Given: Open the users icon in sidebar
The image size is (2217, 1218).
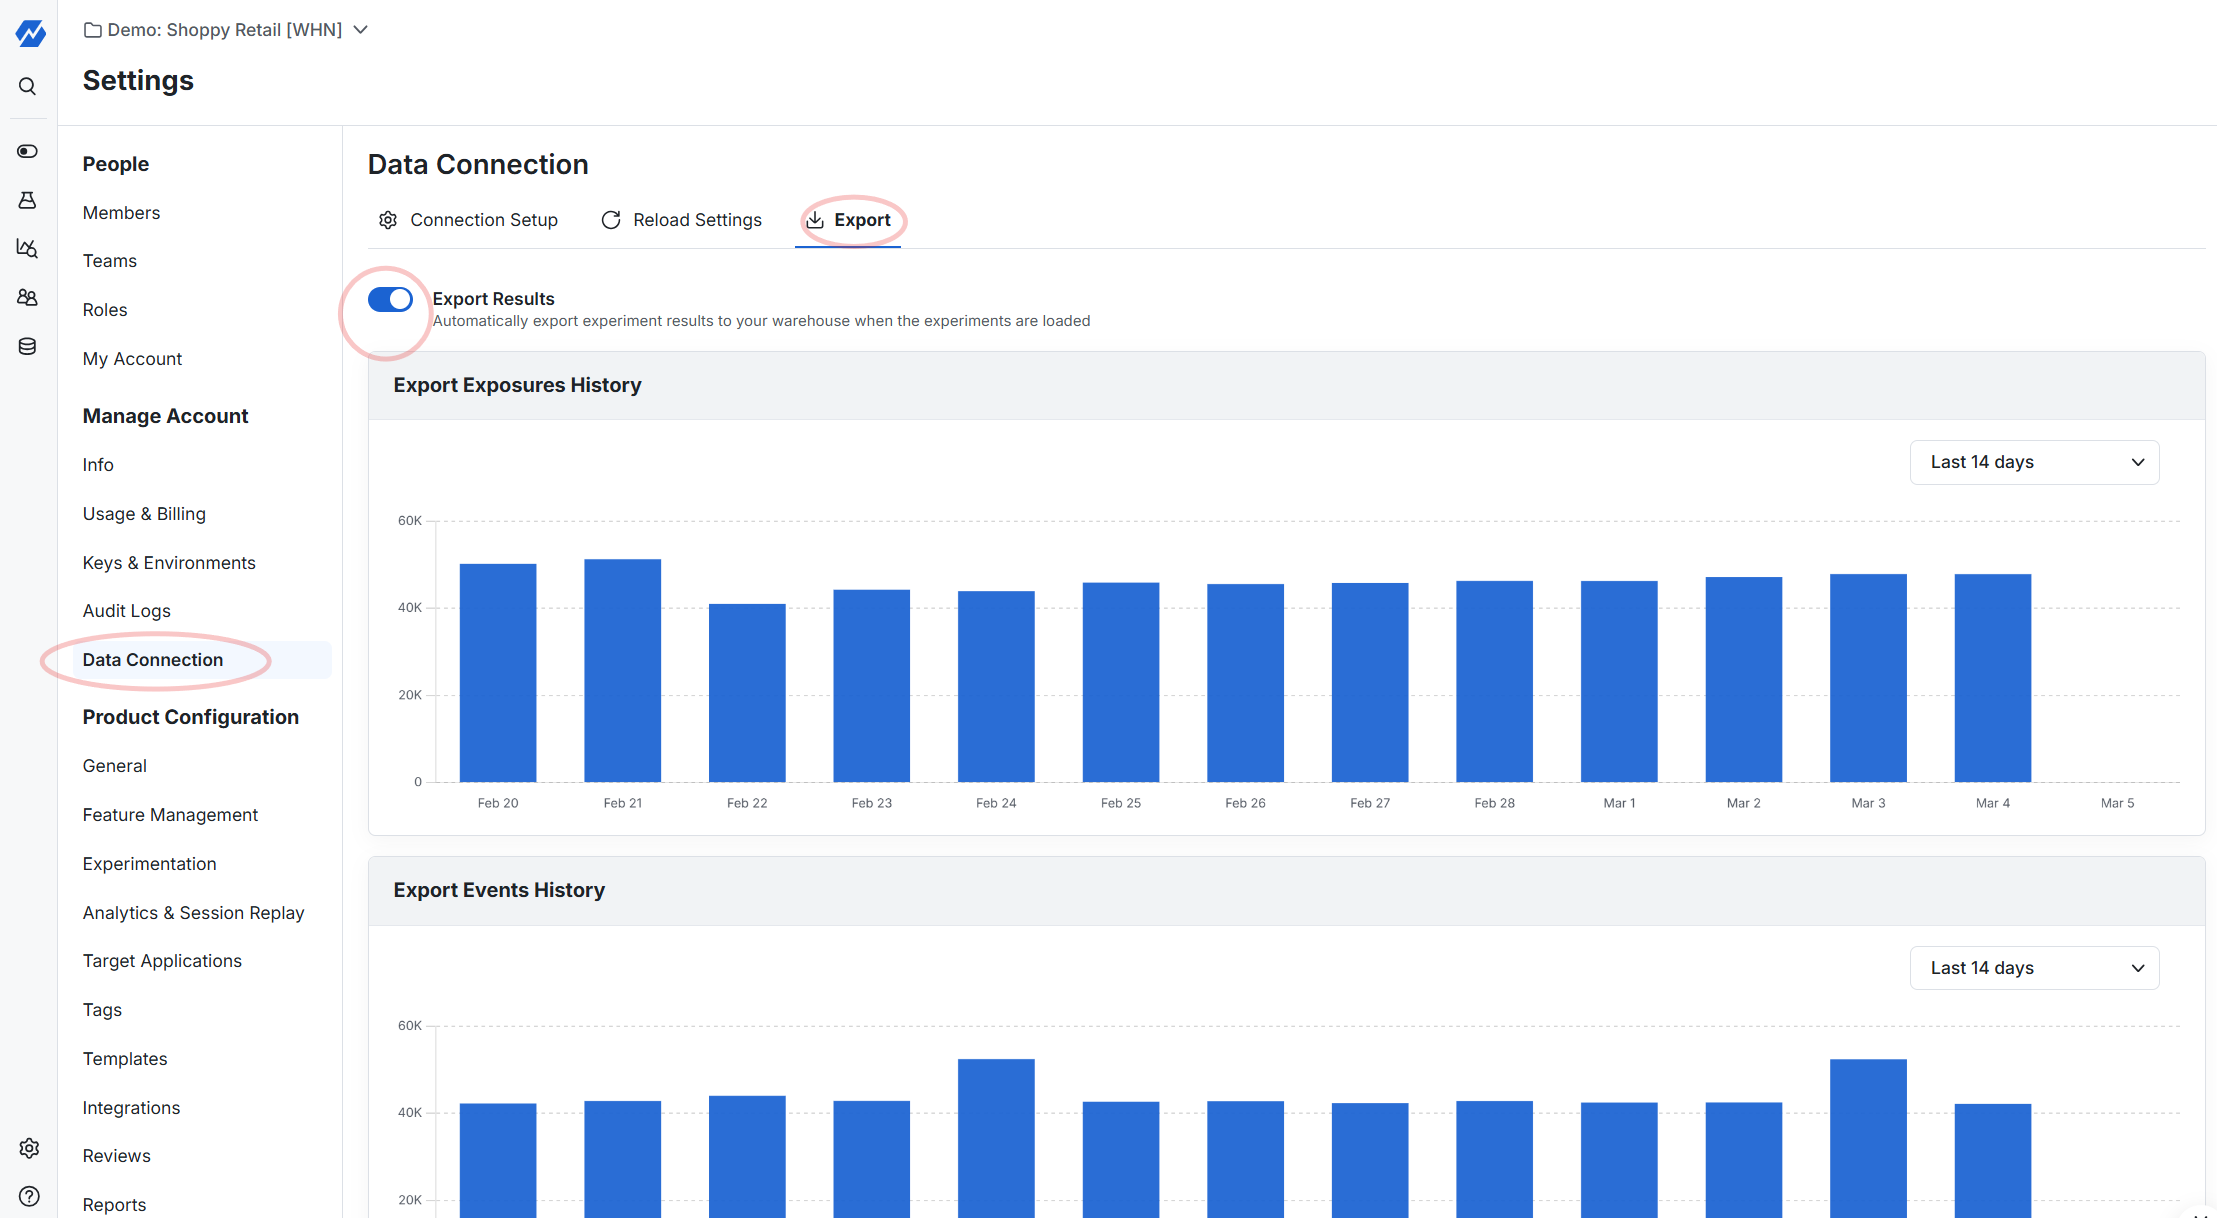Looking at the screenshot, I should point(28,297).
